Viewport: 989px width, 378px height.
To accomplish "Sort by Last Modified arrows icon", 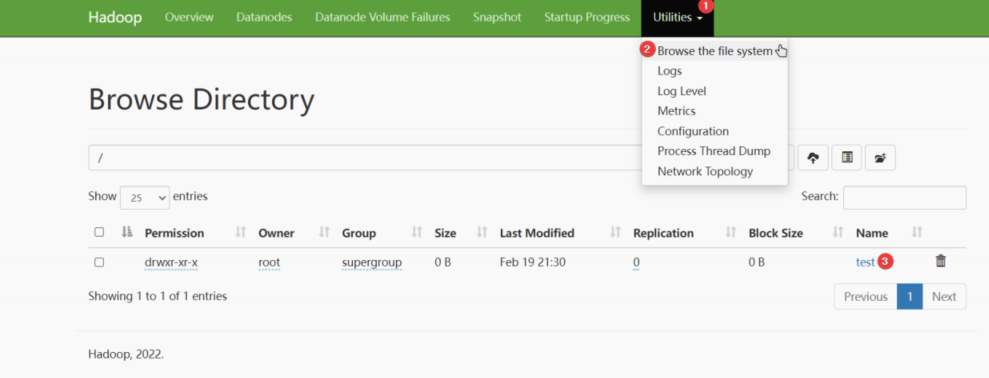I will (616, 233).
